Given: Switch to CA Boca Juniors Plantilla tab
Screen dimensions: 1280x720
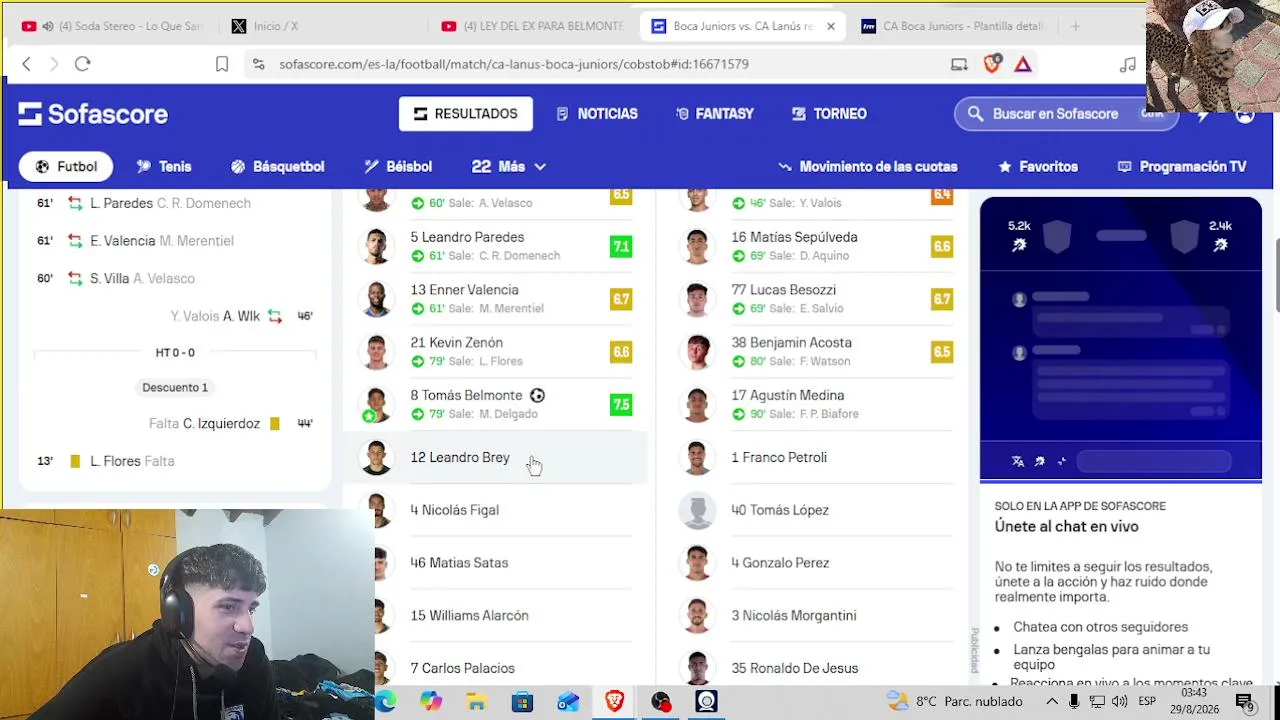Looking at the screenshot, I should pos(951,26).
